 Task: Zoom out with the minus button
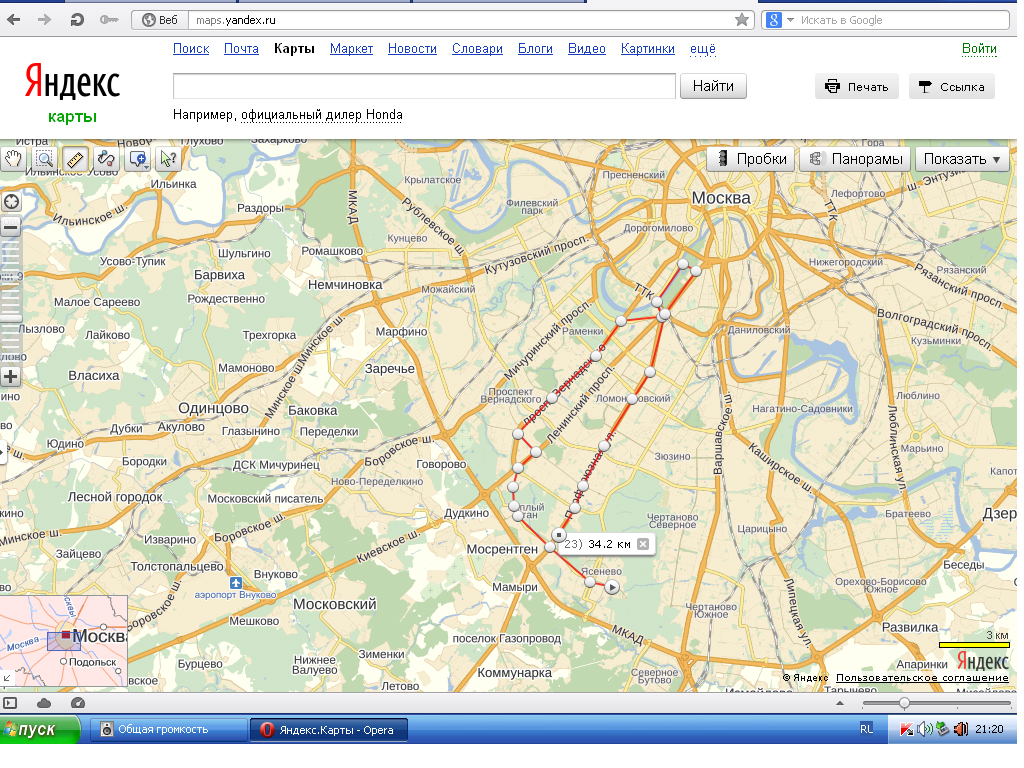[x=12, y=227]
